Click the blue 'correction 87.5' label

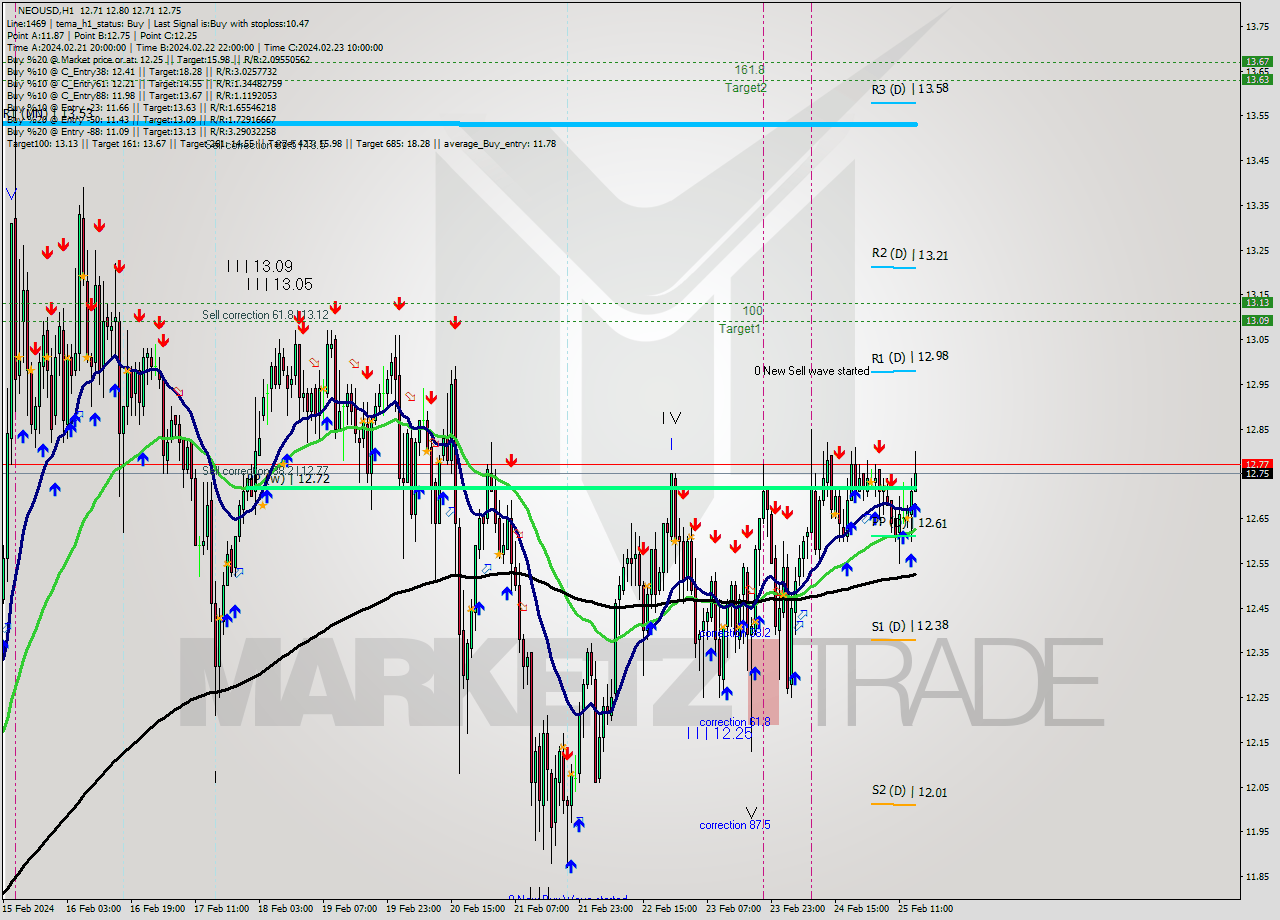pos(735,825)
